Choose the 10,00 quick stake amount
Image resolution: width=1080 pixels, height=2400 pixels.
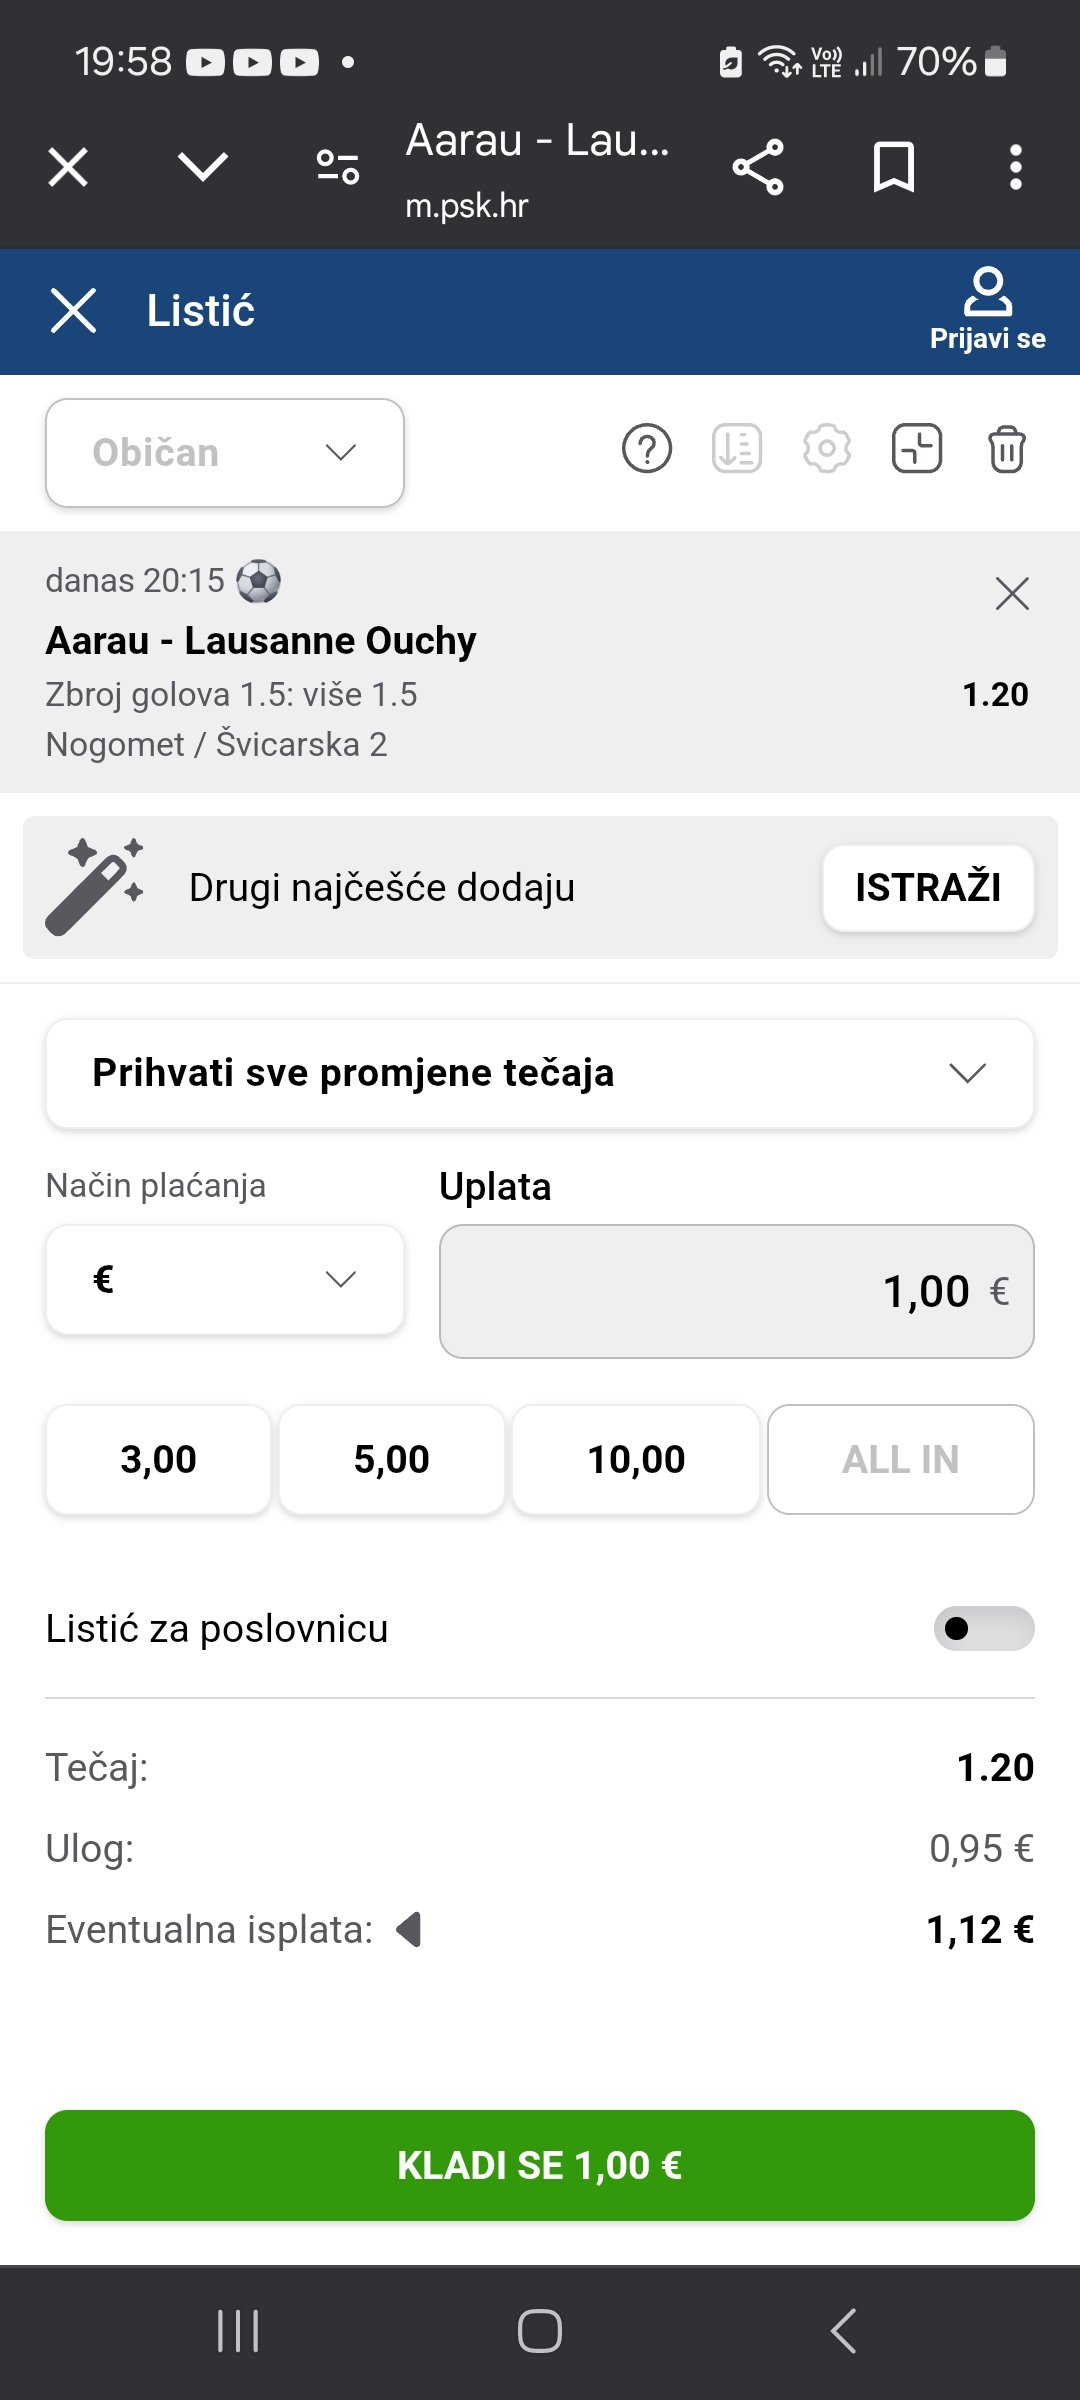(x=636, y=1460)
